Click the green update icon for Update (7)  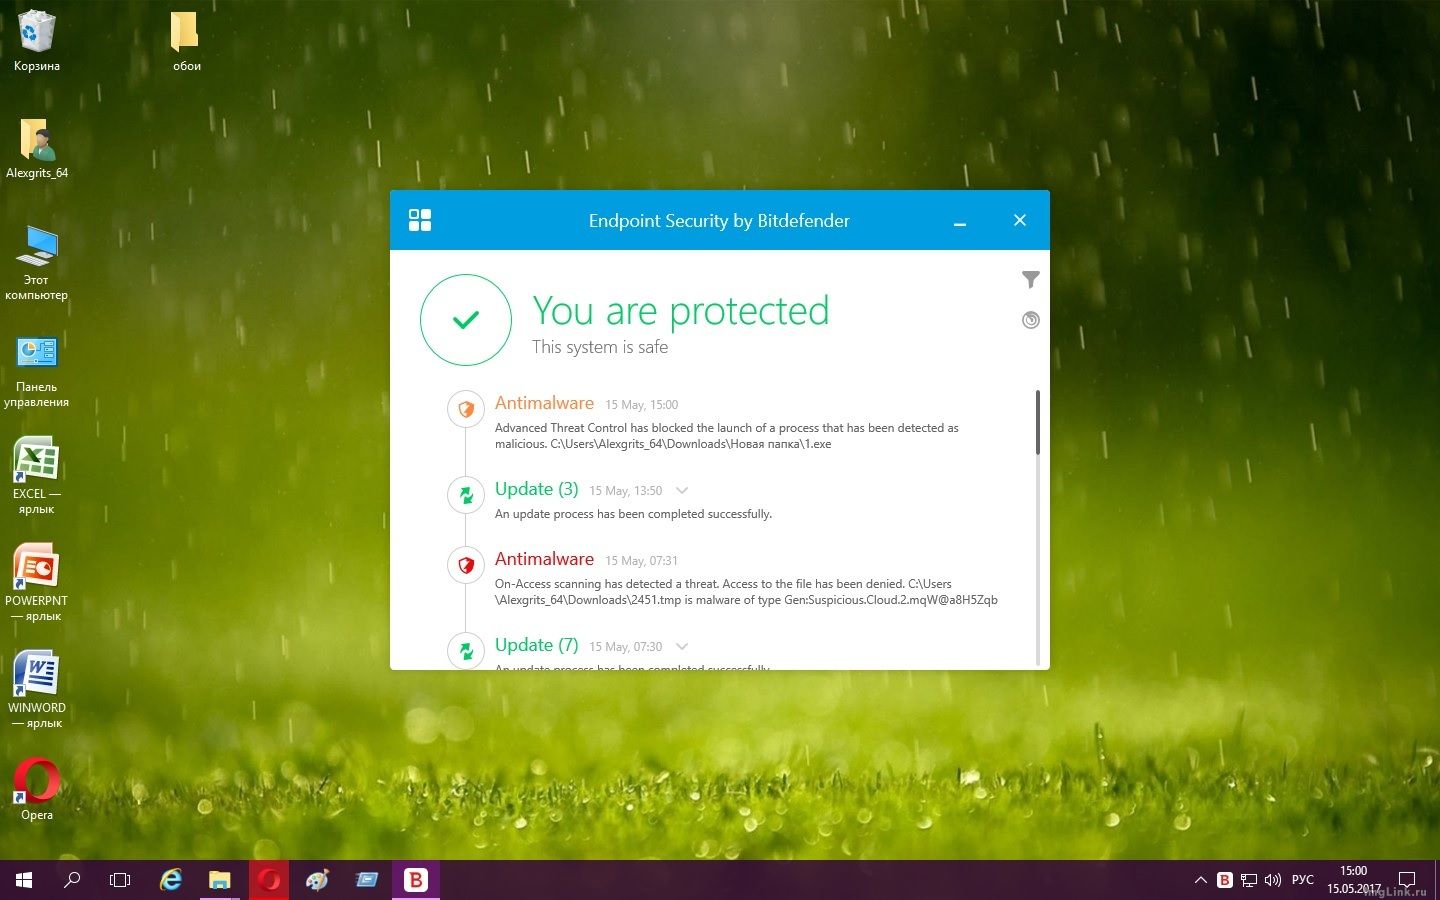click(x=466, y=650)
